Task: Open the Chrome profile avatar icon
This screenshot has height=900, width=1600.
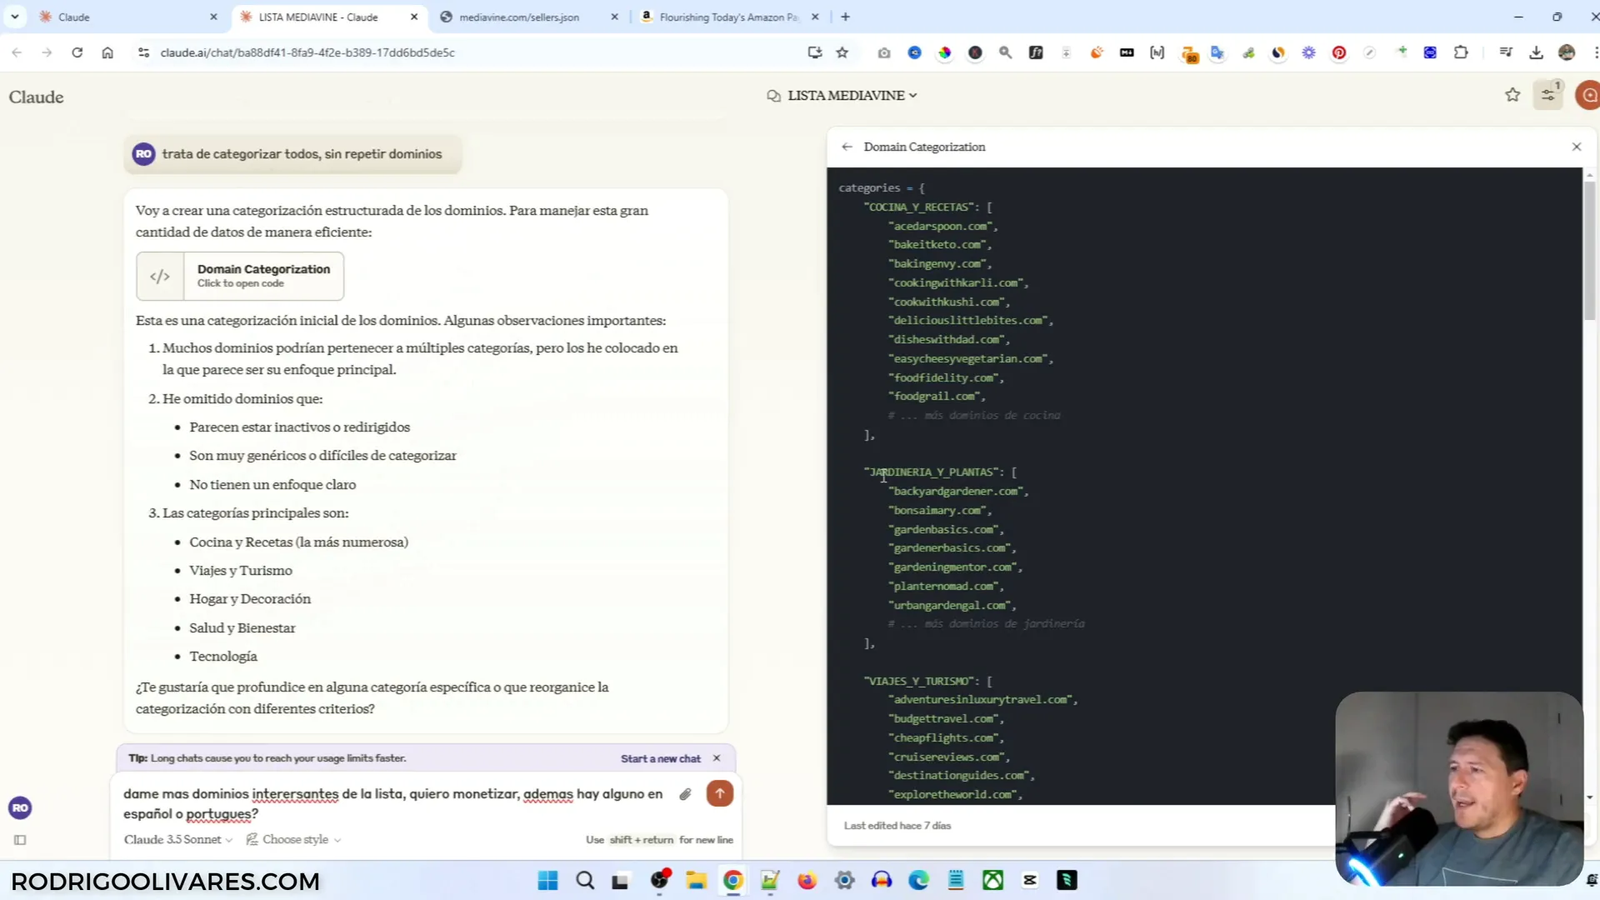Action: tap(1566, 52)
